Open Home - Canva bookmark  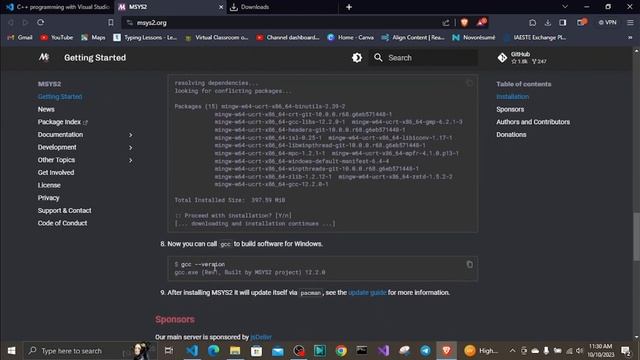click(x=350, y=38)
